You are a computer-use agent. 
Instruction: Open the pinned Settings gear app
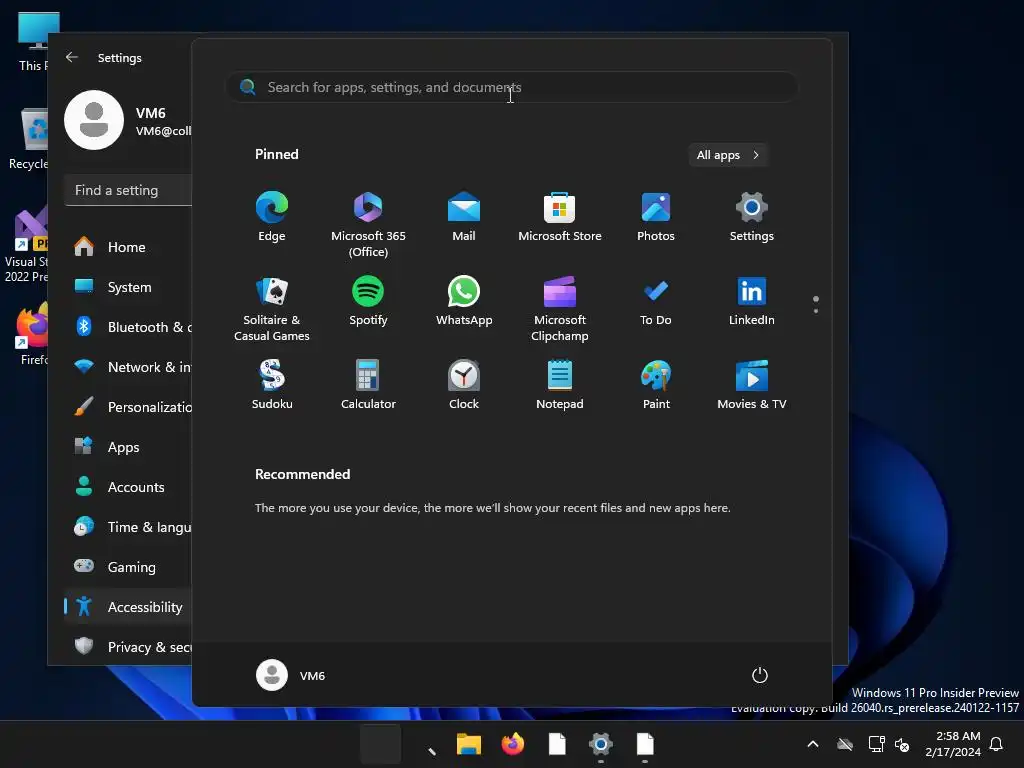coord(752,217)
